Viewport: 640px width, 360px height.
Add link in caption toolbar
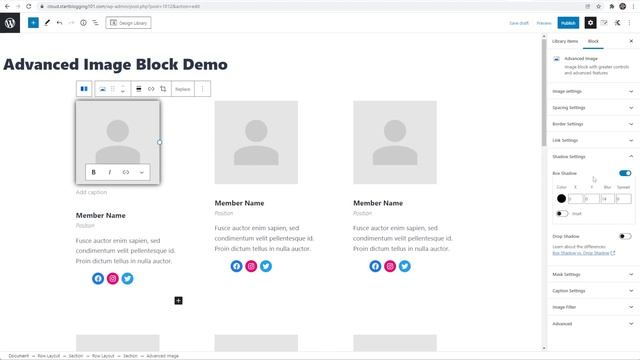click(126, 172)
